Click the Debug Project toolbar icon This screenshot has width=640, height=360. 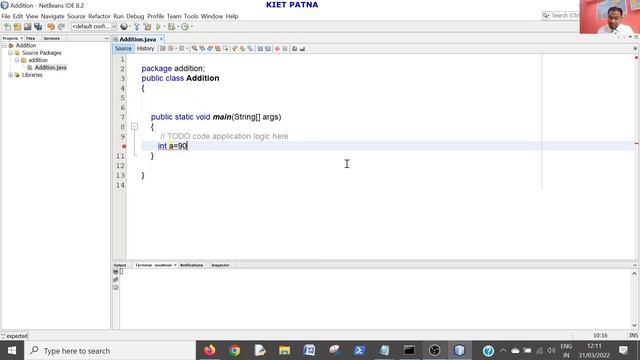coord(171,27)
